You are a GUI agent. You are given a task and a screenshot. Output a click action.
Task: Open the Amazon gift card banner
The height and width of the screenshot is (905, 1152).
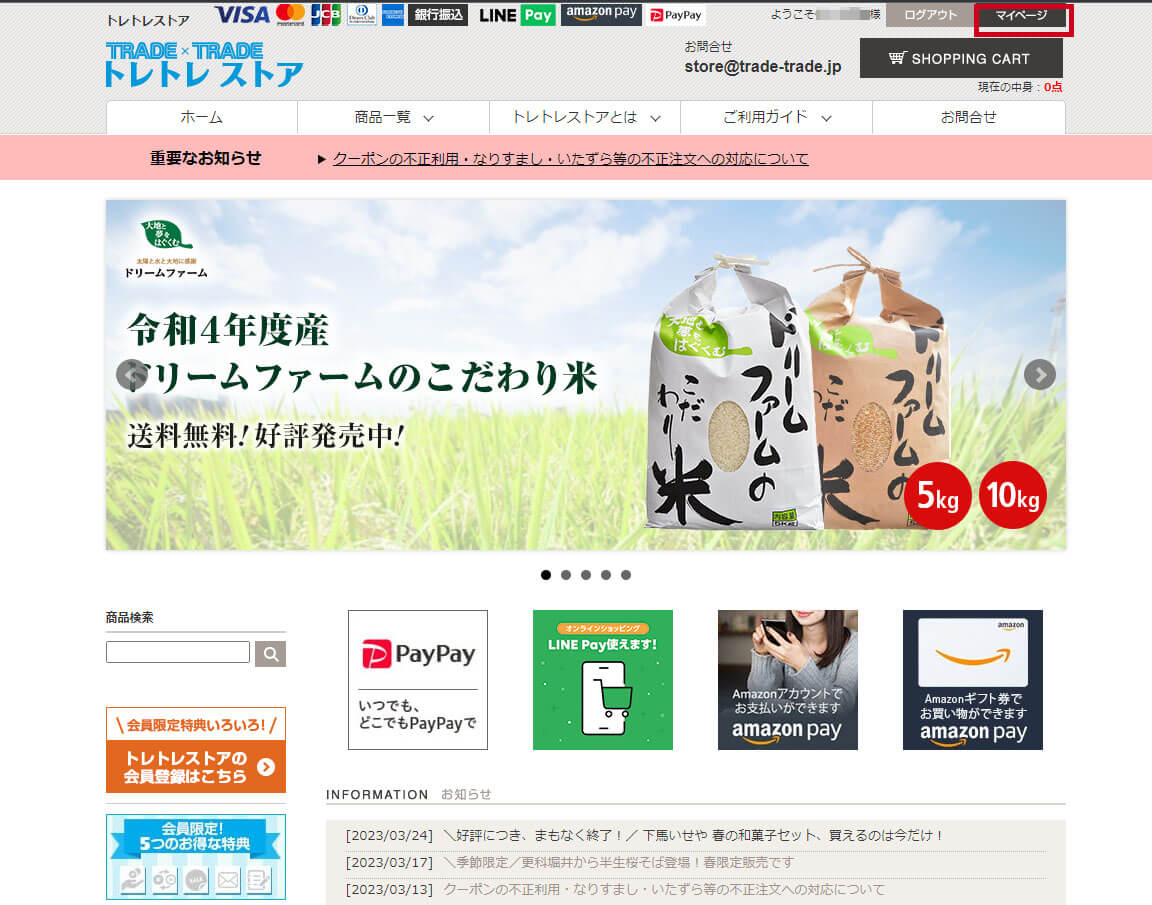(x=972, y=680)
